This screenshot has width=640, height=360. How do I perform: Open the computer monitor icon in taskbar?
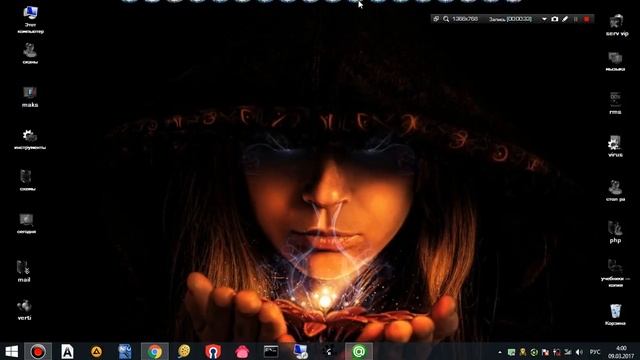(300, 351)
